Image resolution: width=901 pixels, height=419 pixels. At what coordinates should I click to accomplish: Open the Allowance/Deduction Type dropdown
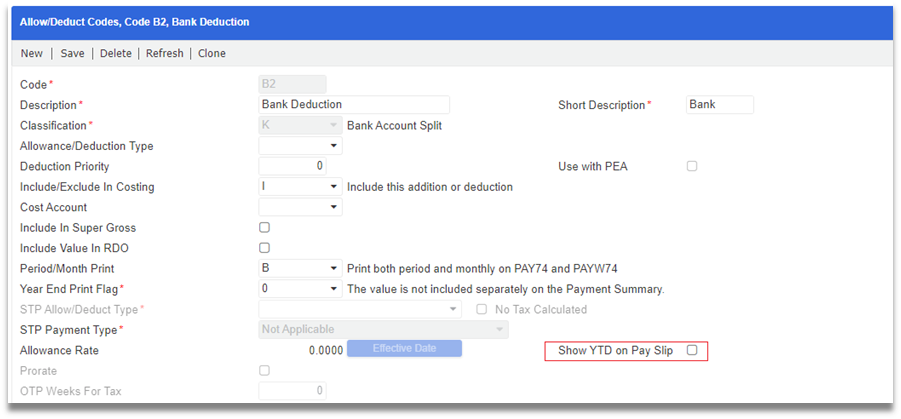tap(301, 146)
